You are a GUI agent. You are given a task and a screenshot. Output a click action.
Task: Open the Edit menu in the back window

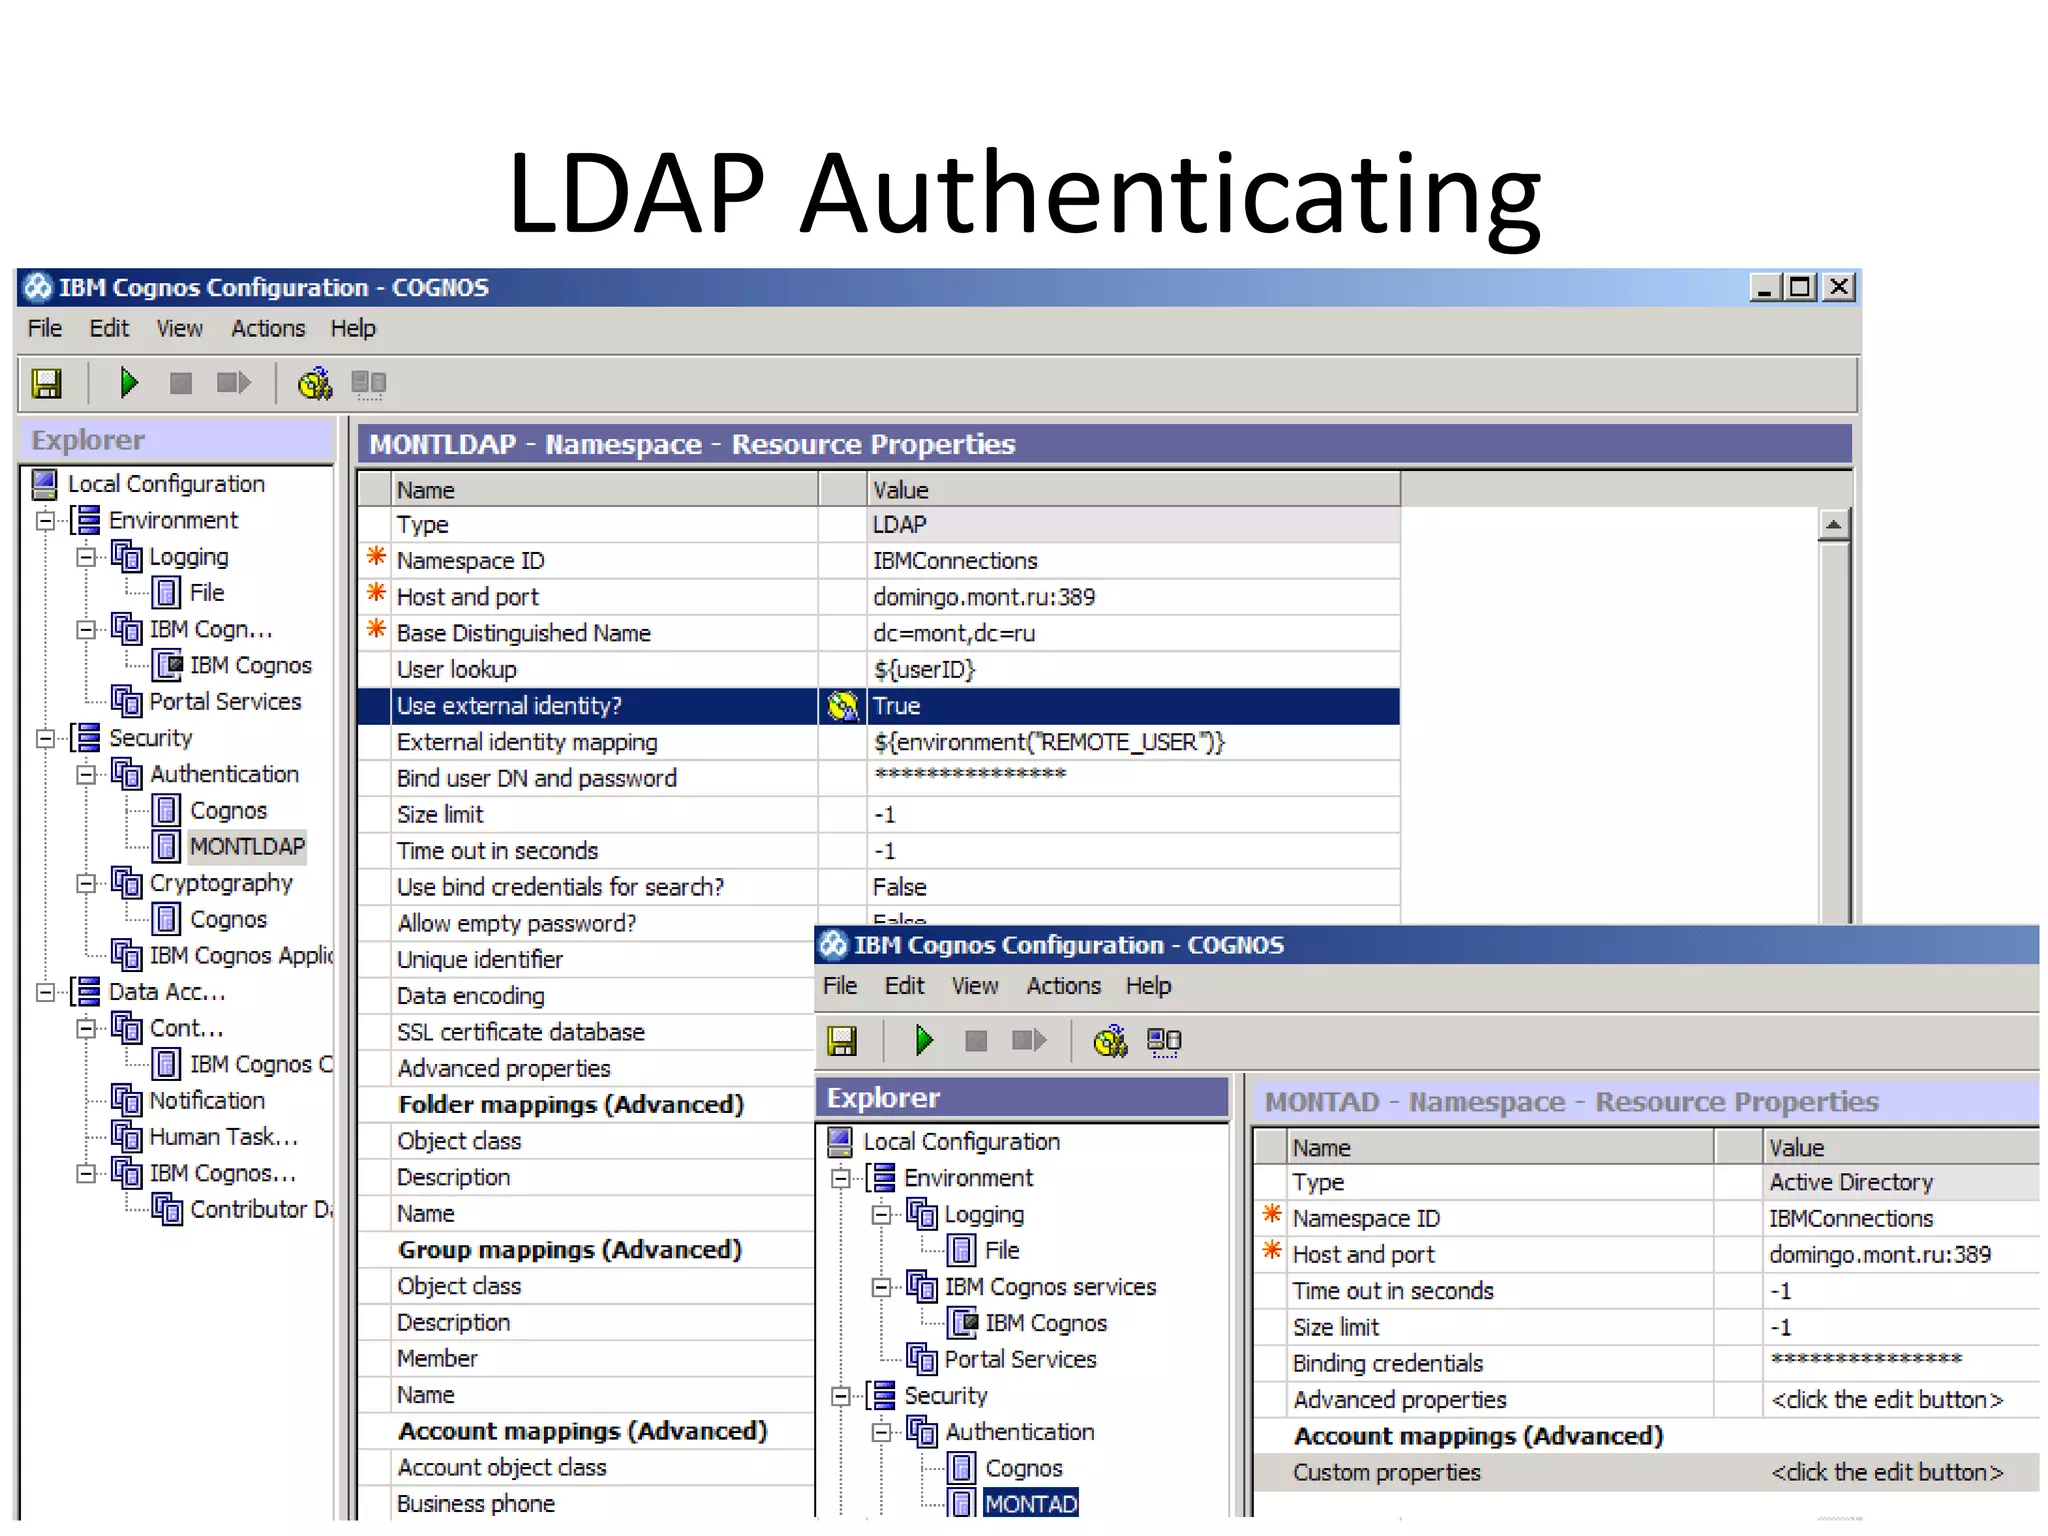[109, 328]
